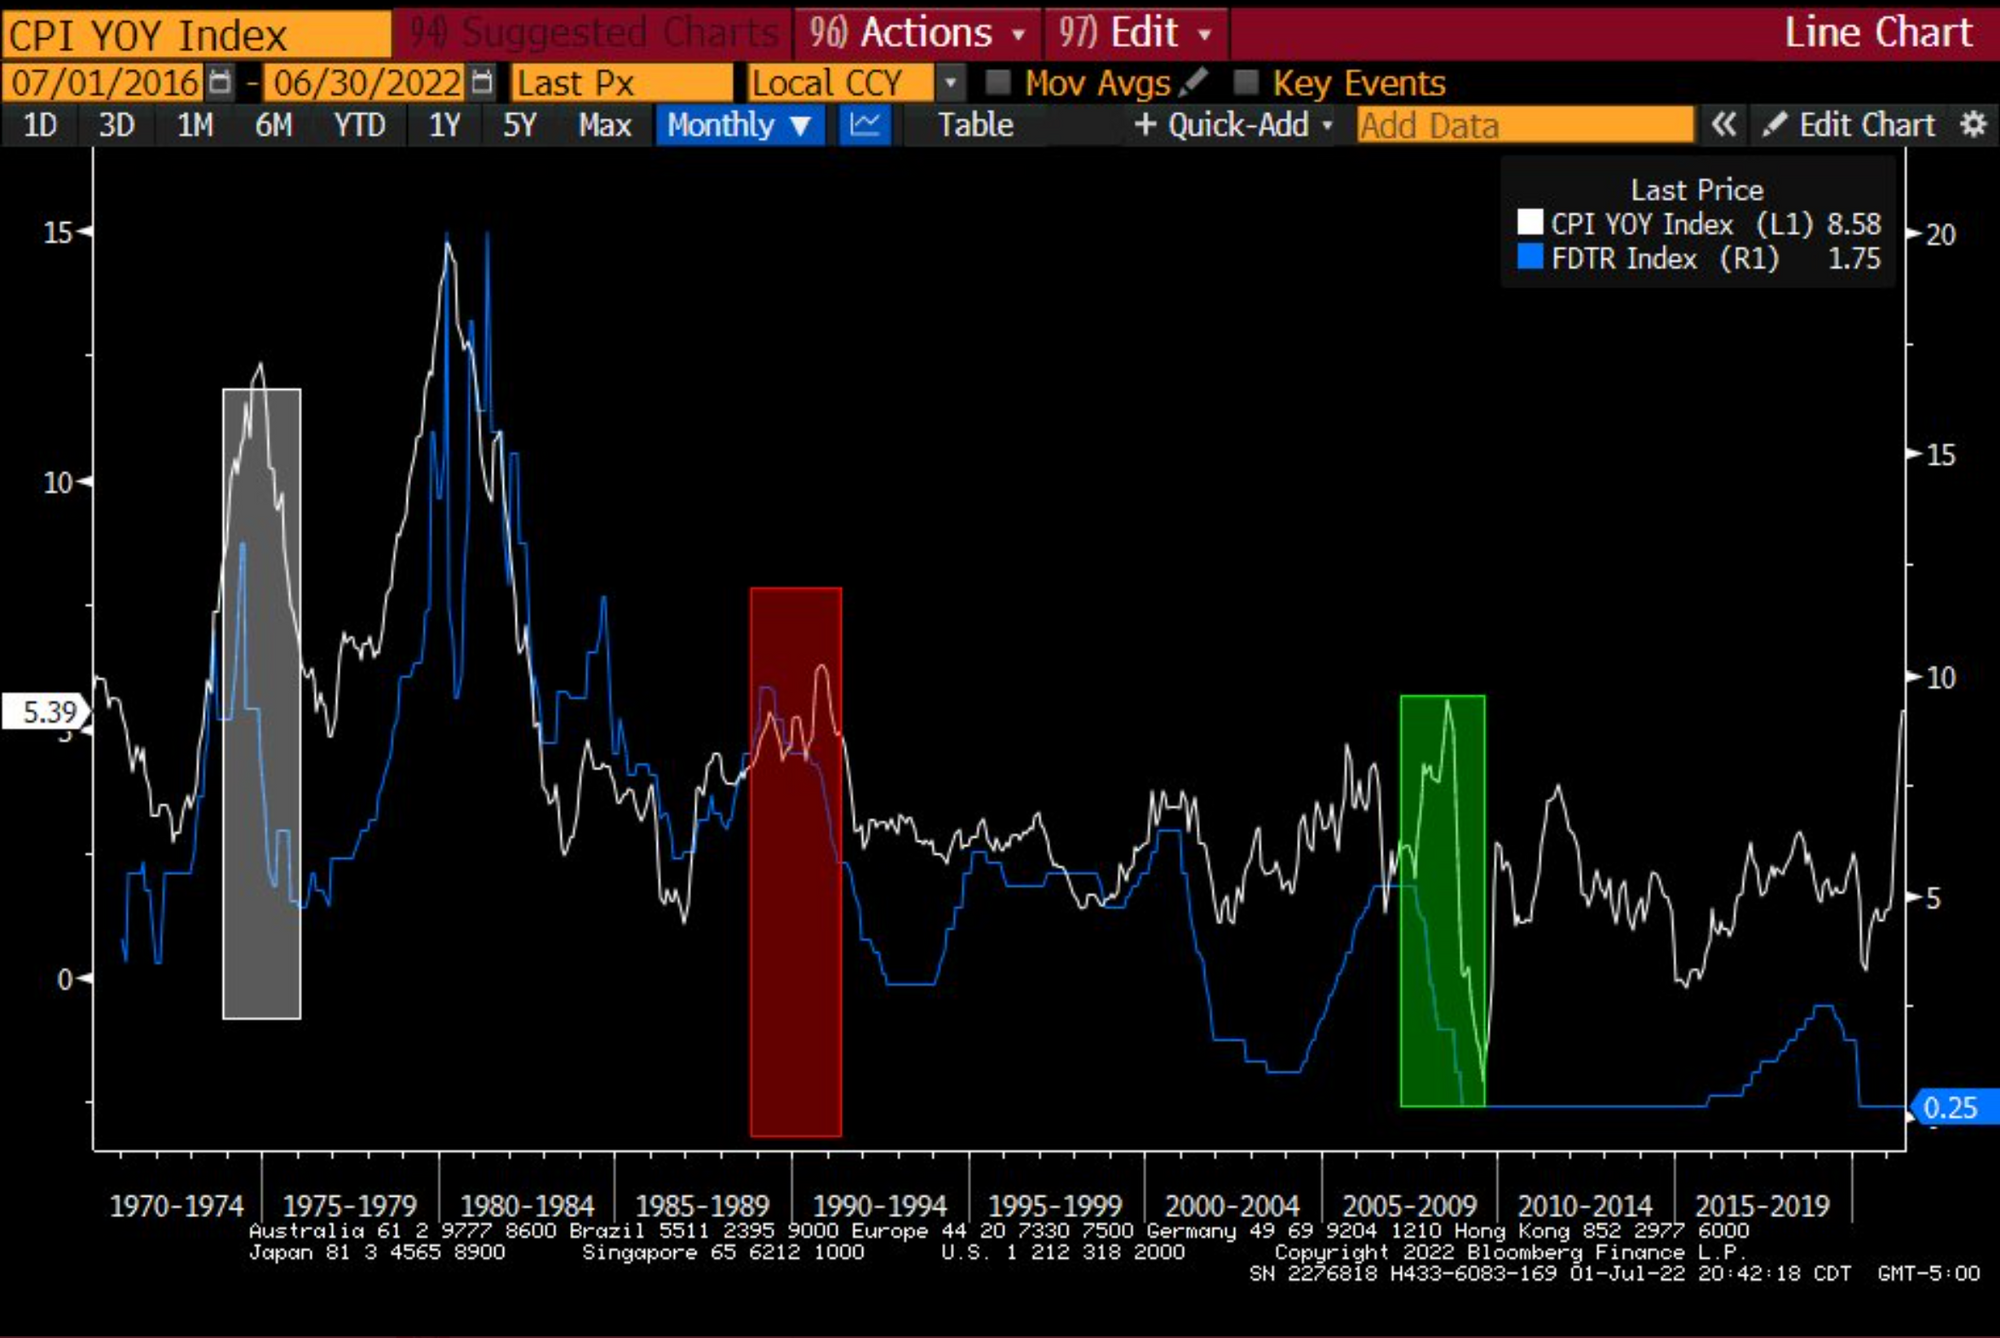The height and width of the screenshot is (1338, 2000).
Task: Select the Max time range button
Action: pos(604,125)
